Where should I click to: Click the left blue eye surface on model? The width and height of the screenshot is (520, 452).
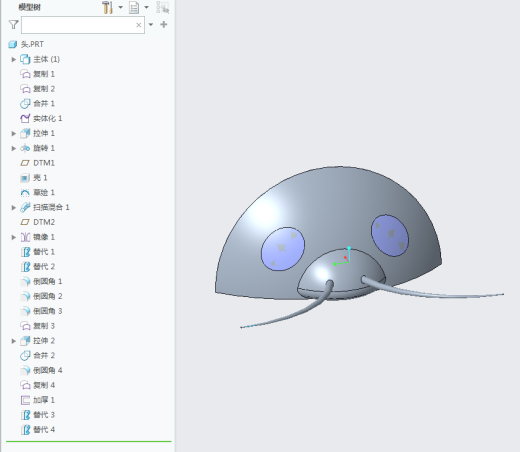click(283, 249)
